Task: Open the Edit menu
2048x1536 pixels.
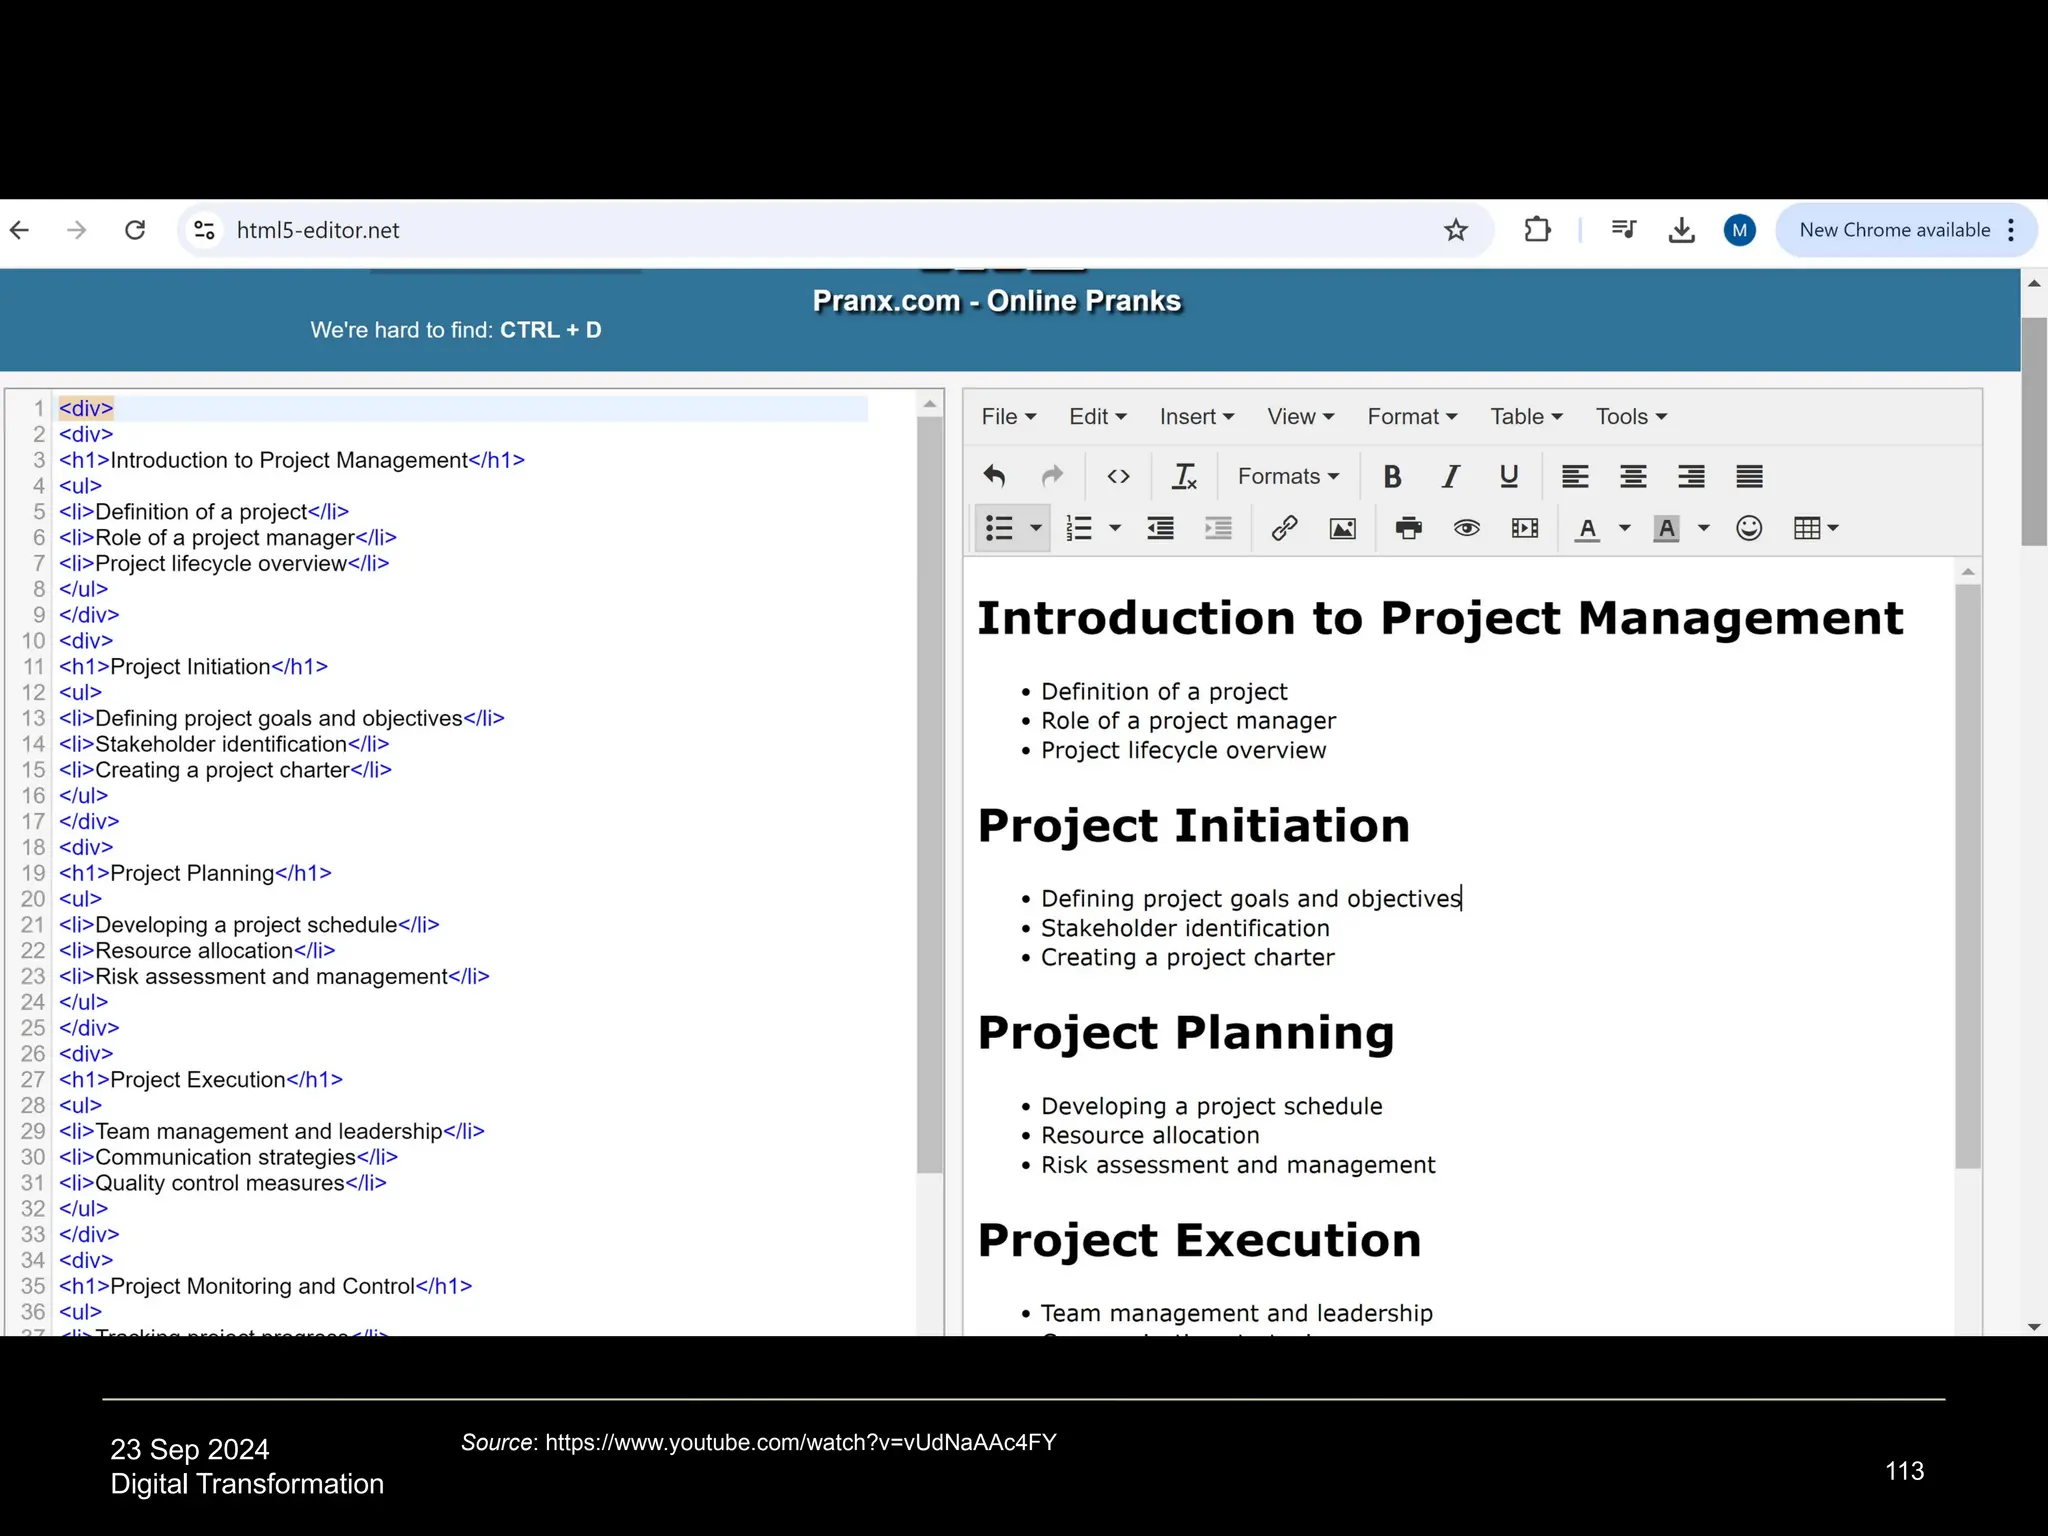Action: click(1097, 416)
